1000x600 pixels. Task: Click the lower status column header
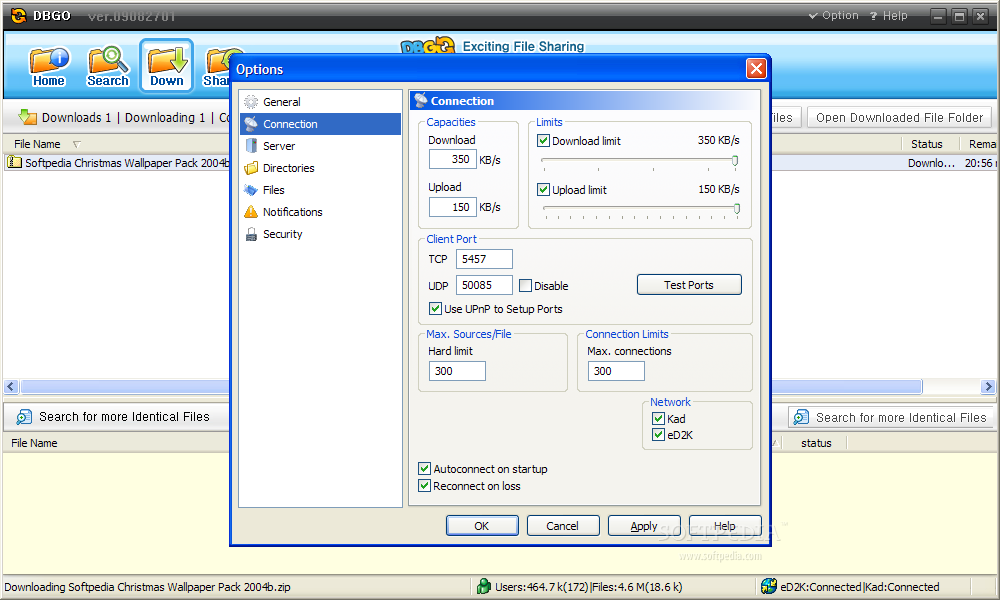coord(816,443)
